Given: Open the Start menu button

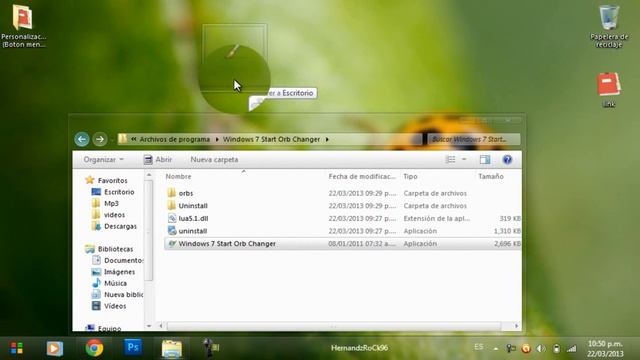Looking at the screenshot, I should [17, 348].
